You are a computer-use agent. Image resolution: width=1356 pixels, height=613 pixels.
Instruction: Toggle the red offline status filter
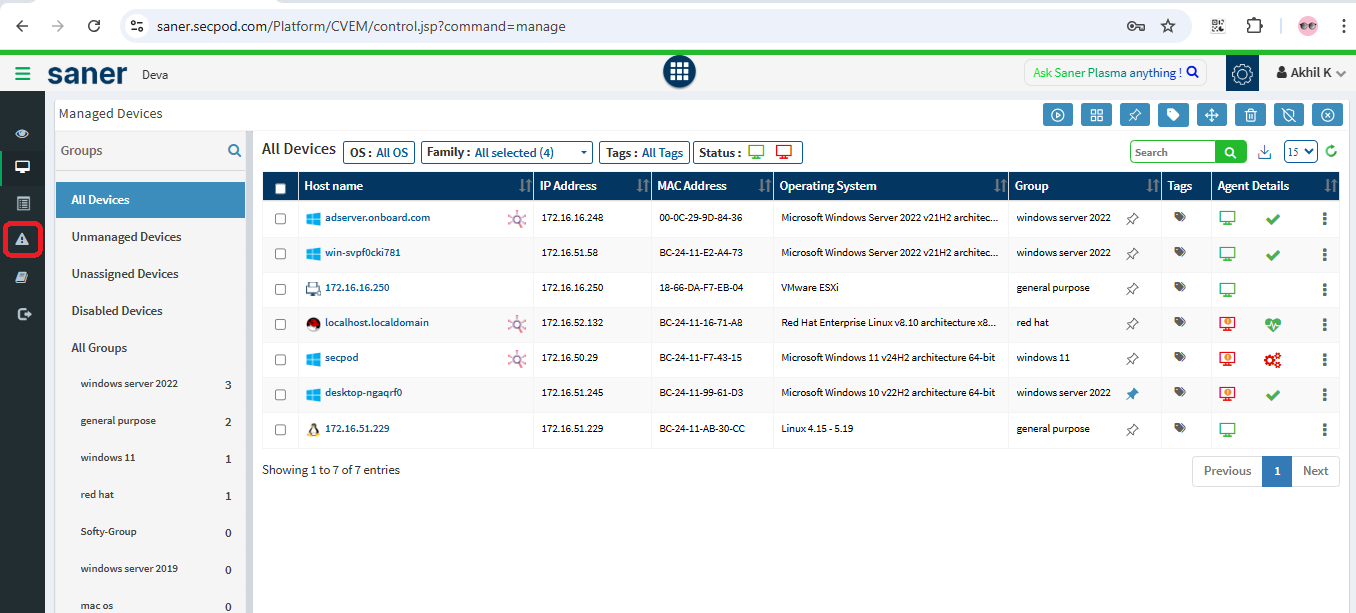784,152
